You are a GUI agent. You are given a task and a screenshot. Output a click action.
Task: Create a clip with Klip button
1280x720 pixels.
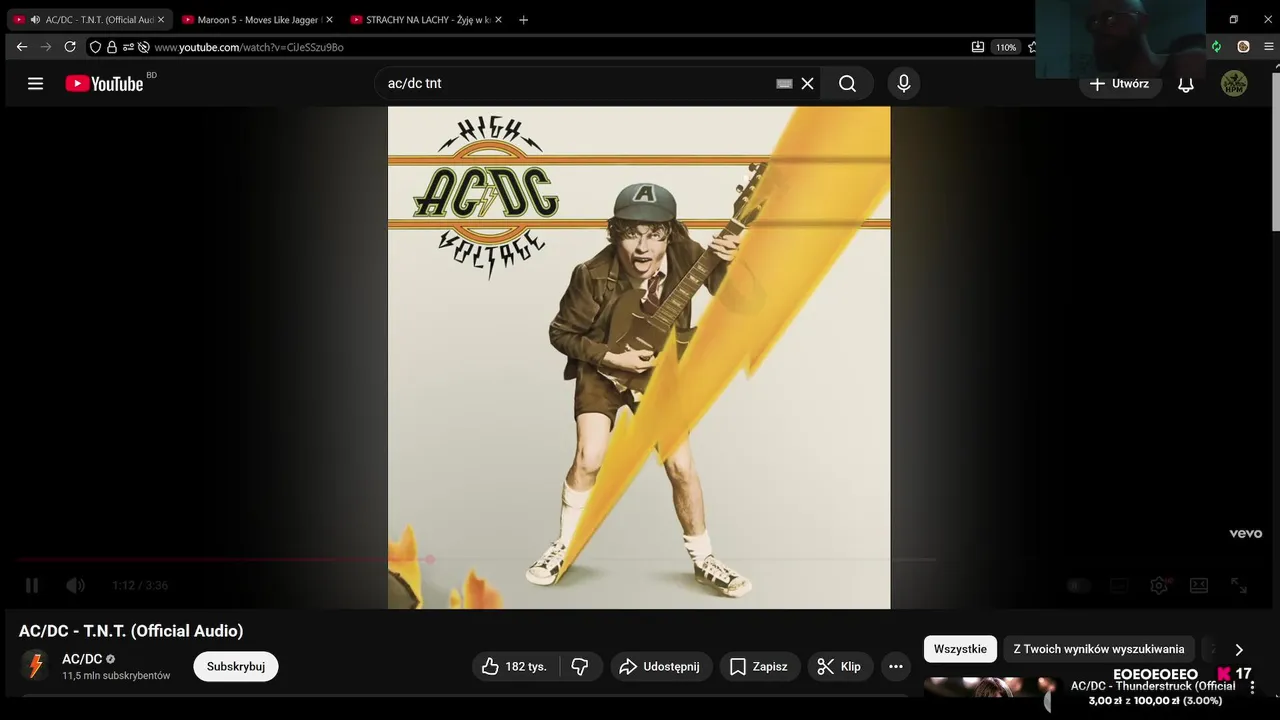(840, 666)
